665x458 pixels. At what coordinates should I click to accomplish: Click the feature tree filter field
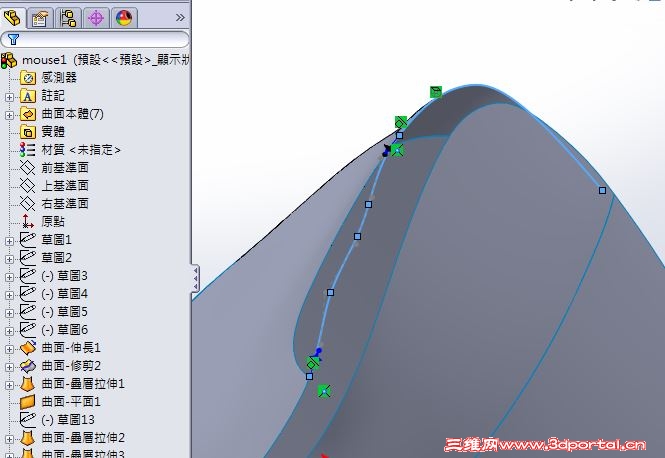point(95,39)
